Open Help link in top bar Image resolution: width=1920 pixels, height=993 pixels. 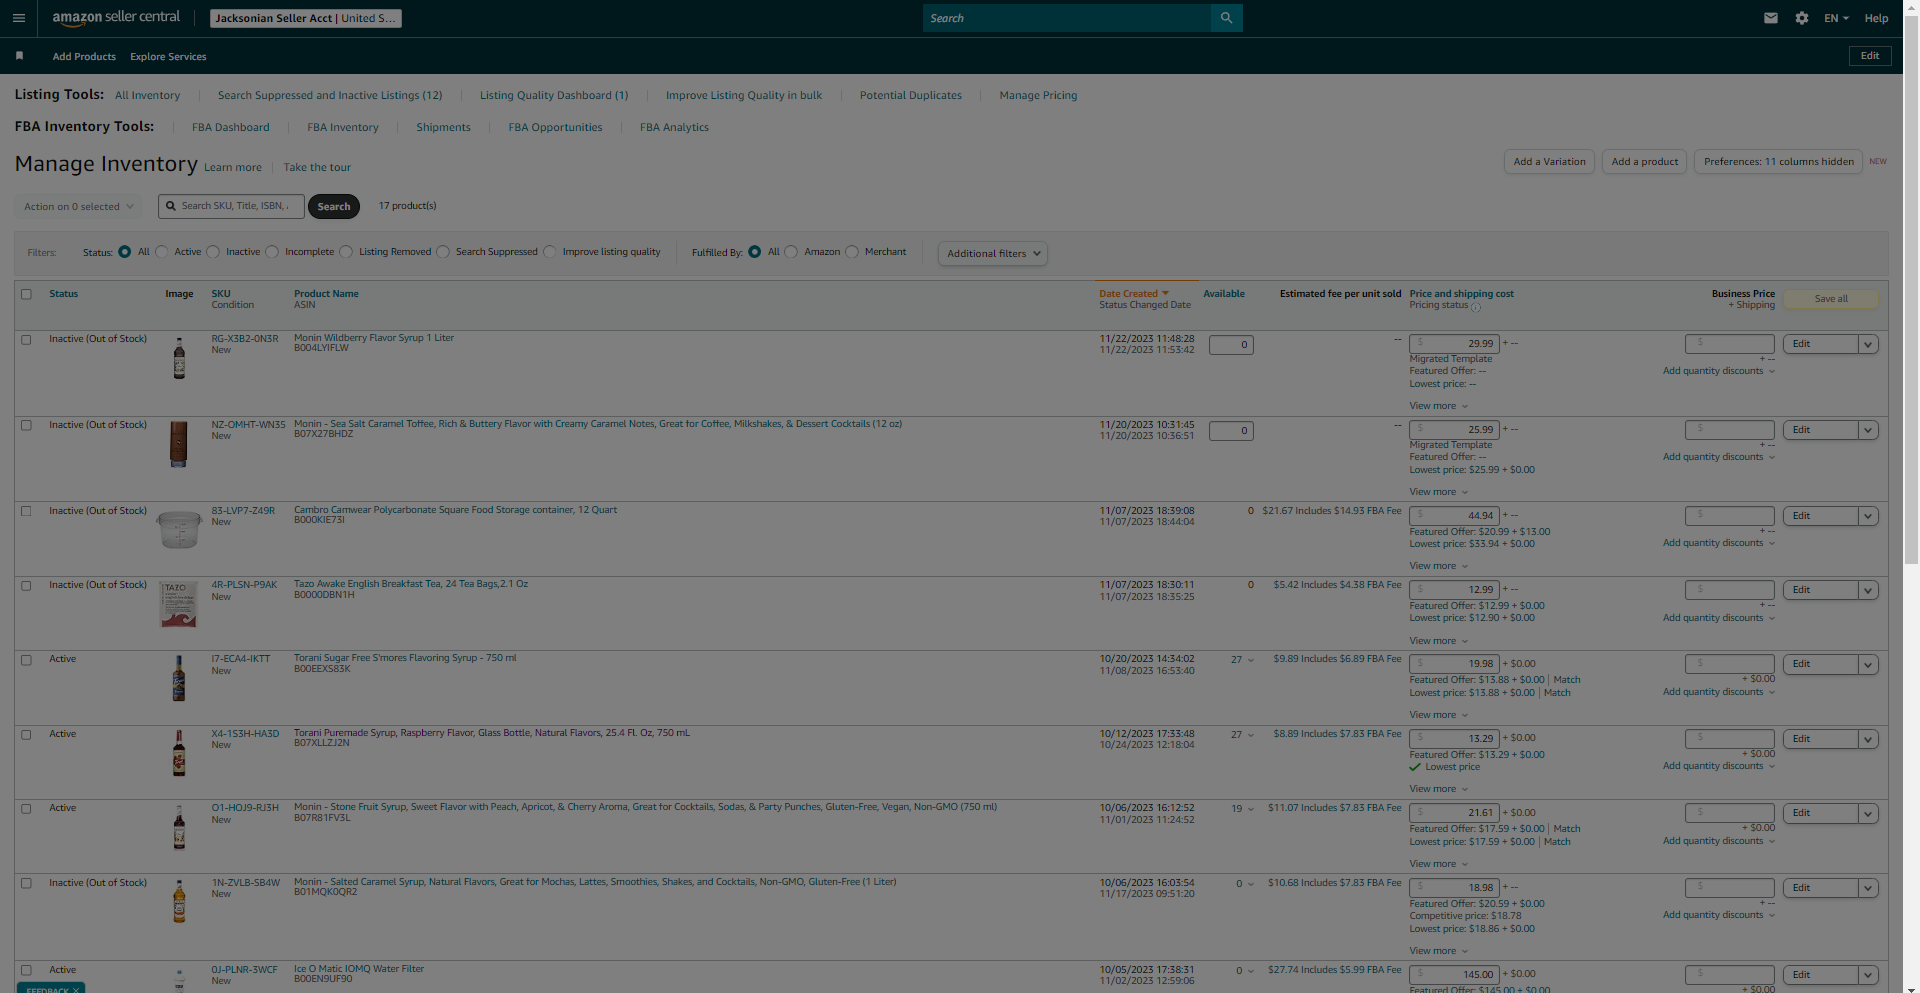click(1876, 18)
